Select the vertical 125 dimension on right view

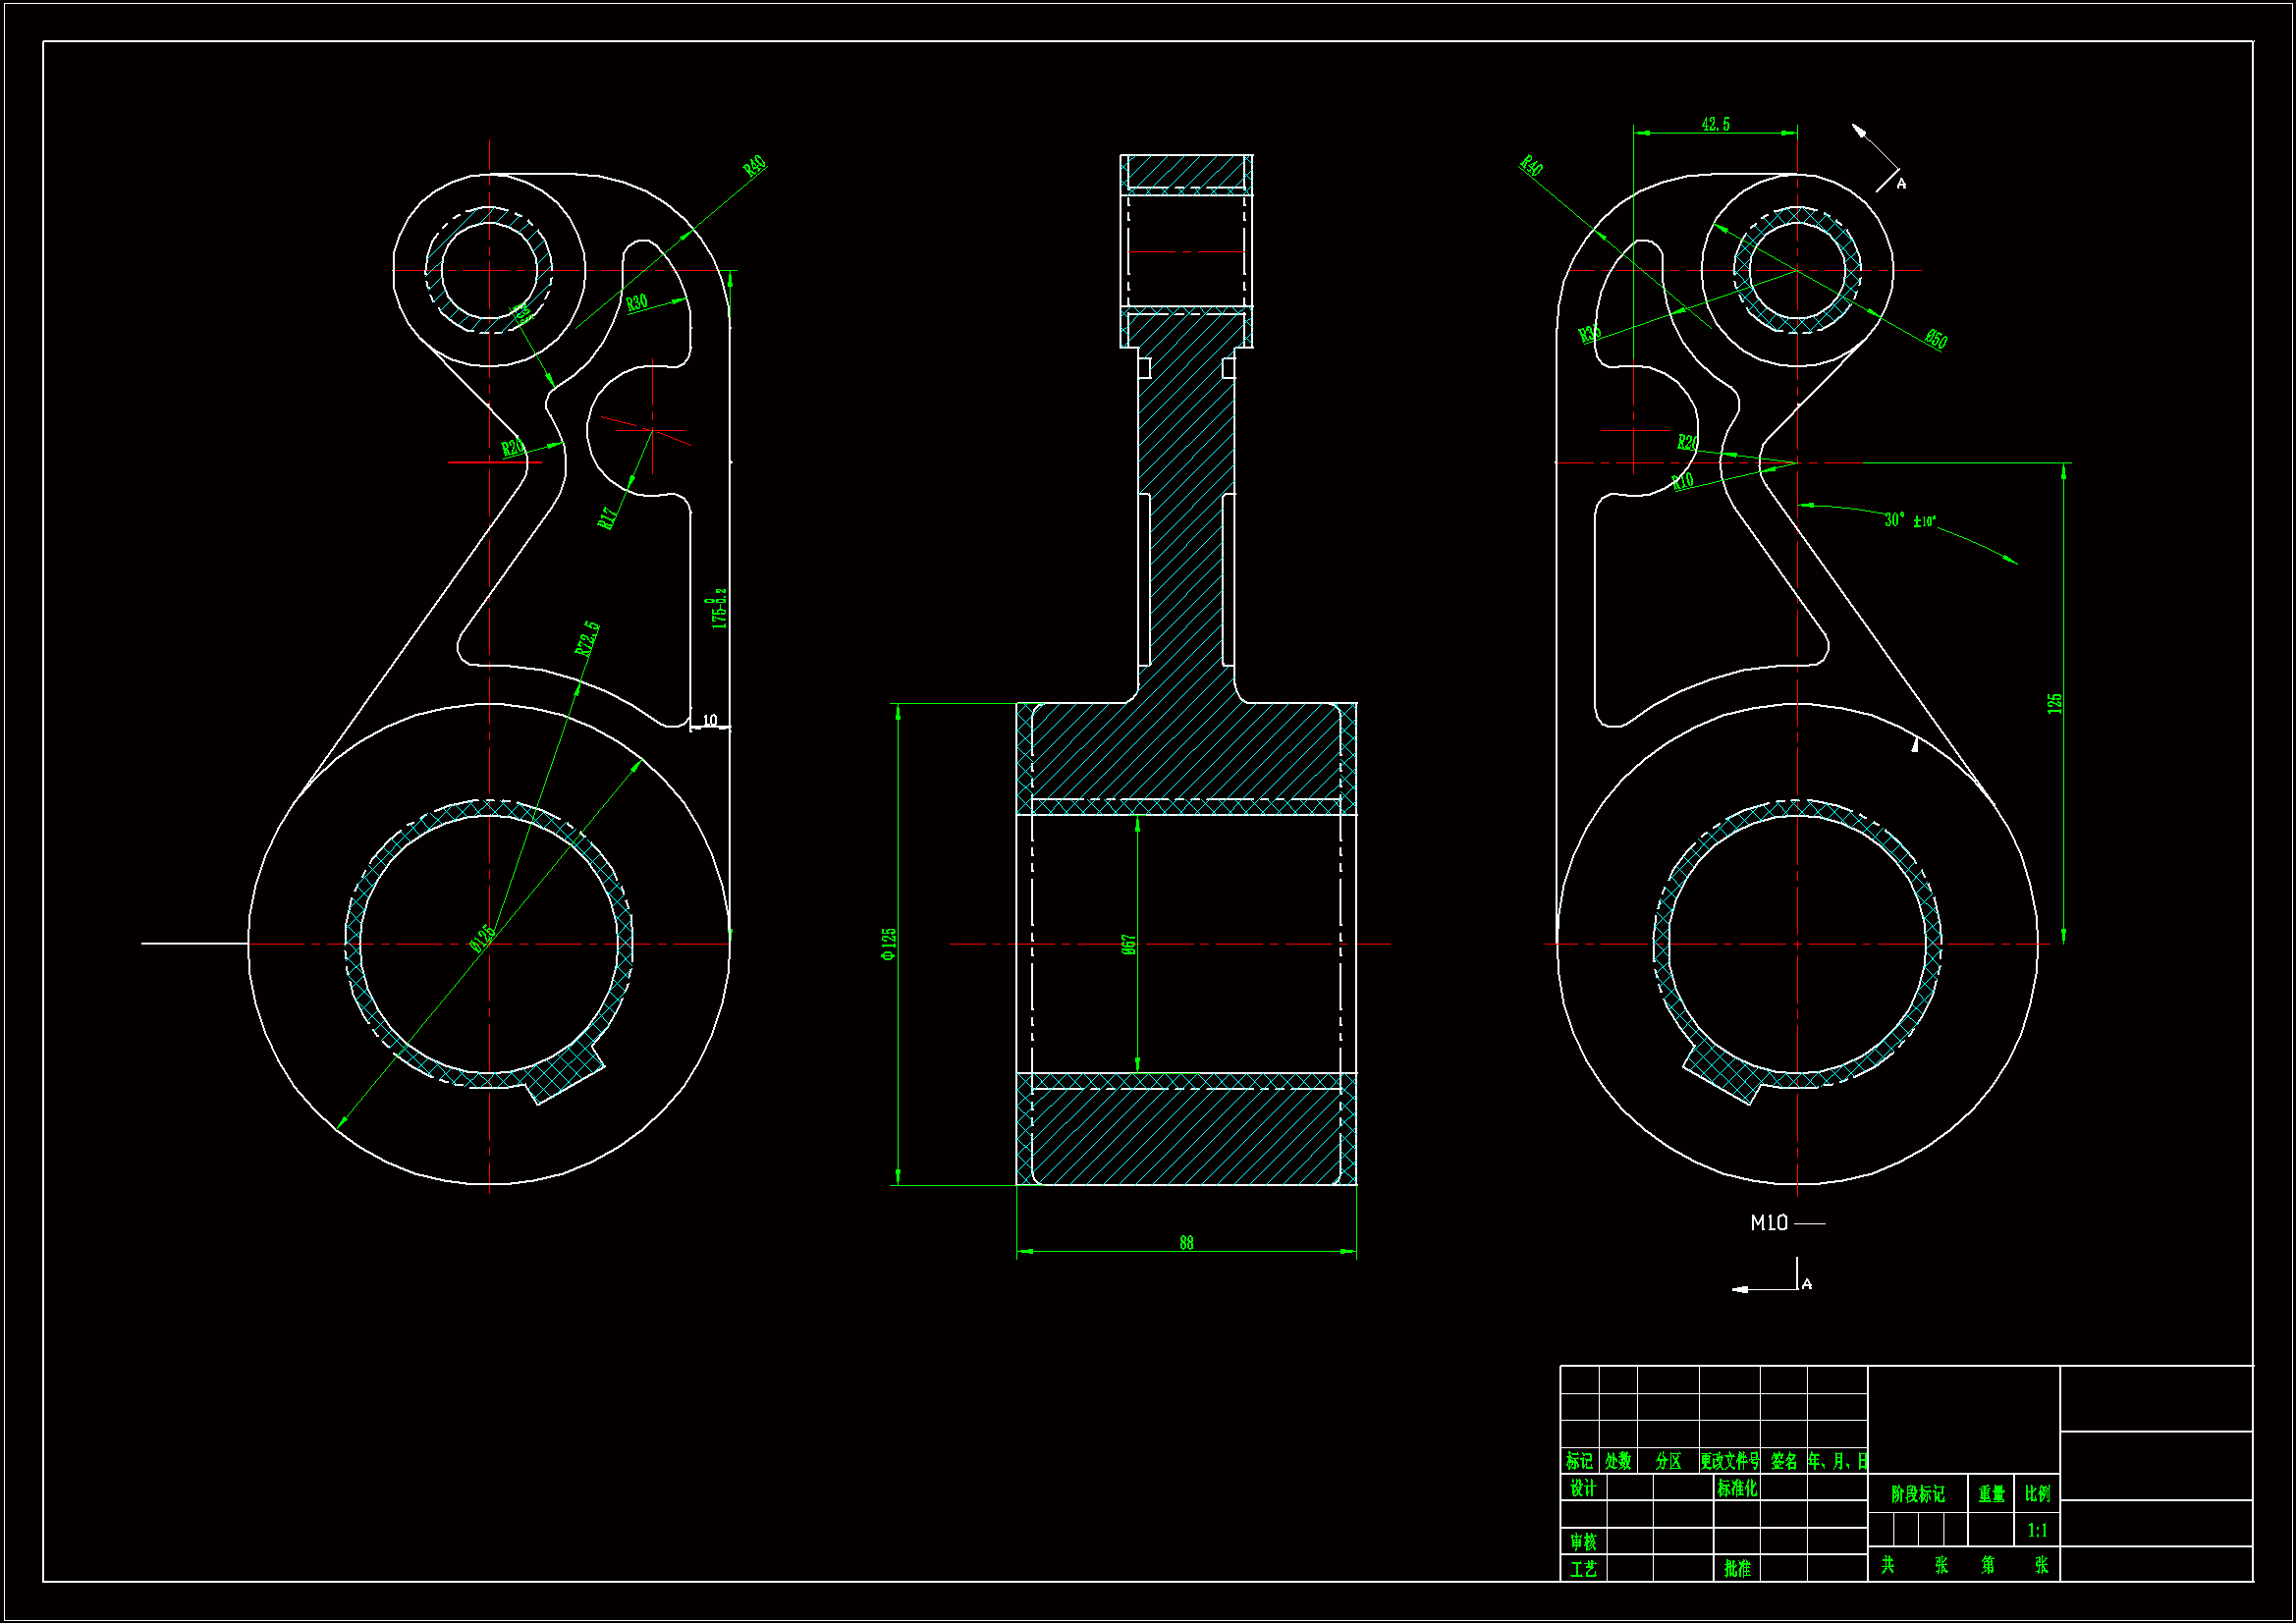(2055, 703)
